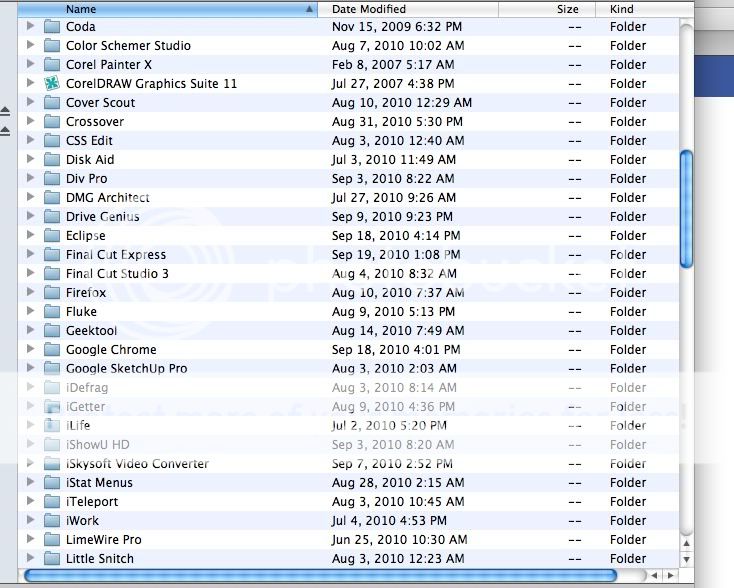Screen dimensions: 734x588
Task: Click the vertical scrollbar down arrow
Action: [x=686, y=559]
